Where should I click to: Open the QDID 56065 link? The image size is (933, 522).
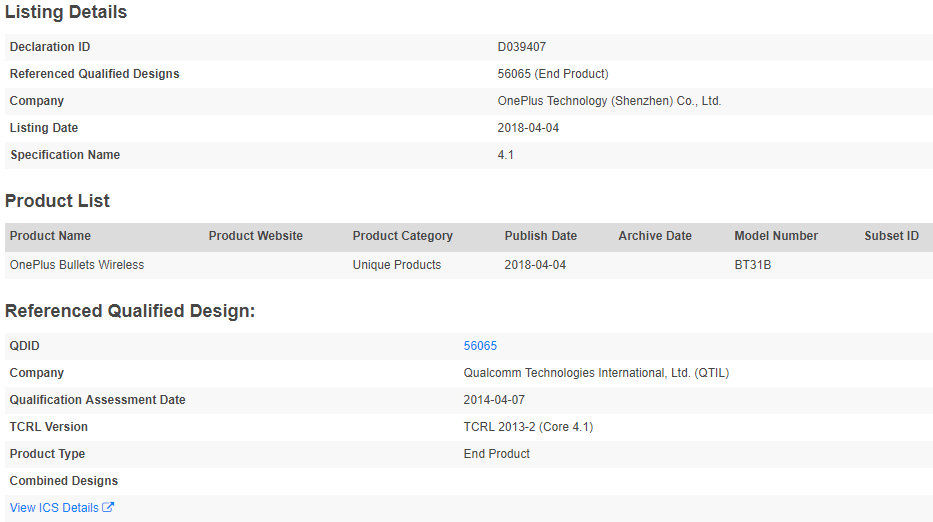(480, 346)
